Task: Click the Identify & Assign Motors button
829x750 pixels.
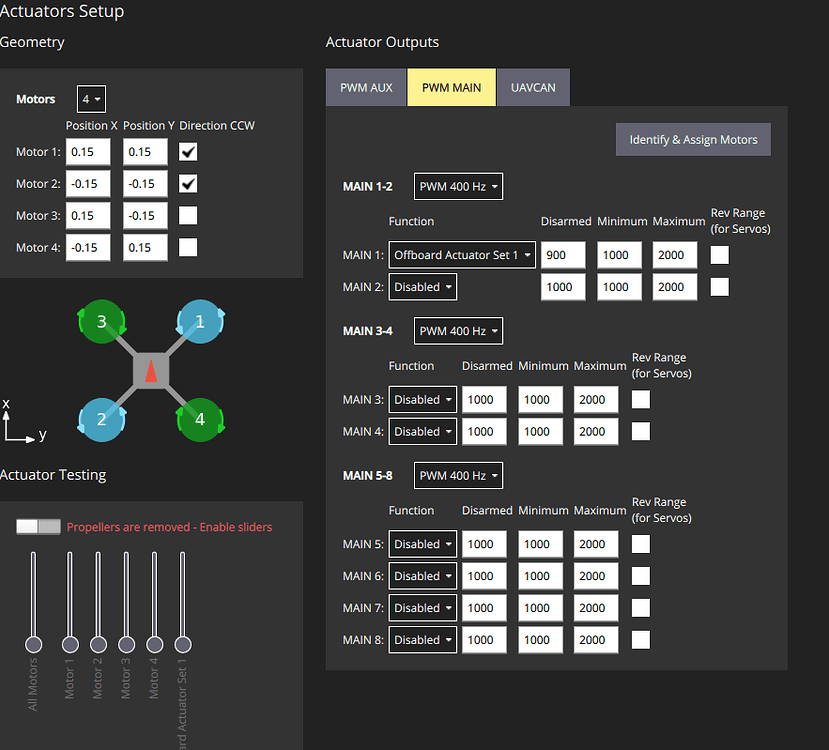Action: [x=692, y=139]
